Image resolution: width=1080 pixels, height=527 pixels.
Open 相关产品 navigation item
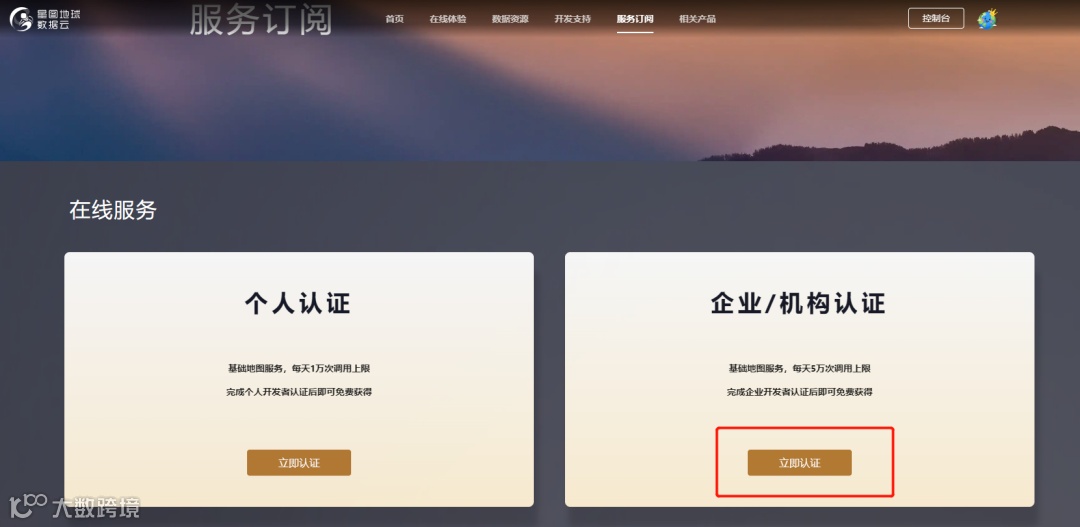pos(697,19)
